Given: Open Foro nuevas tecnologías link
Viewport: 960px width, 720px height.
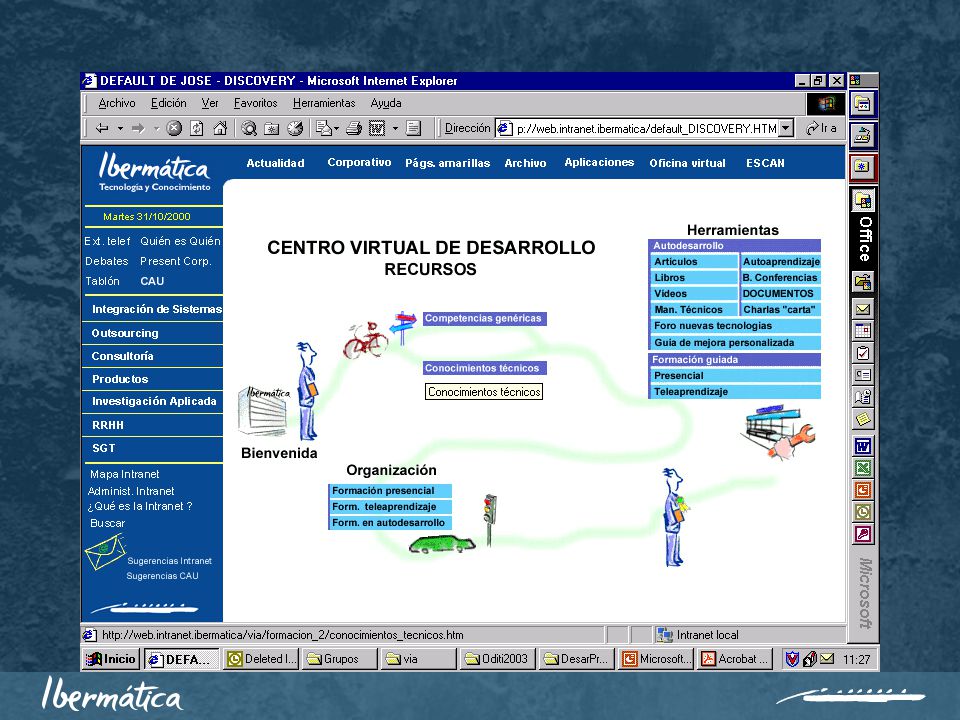Looking at the screenshot, I should coord(735,326).
